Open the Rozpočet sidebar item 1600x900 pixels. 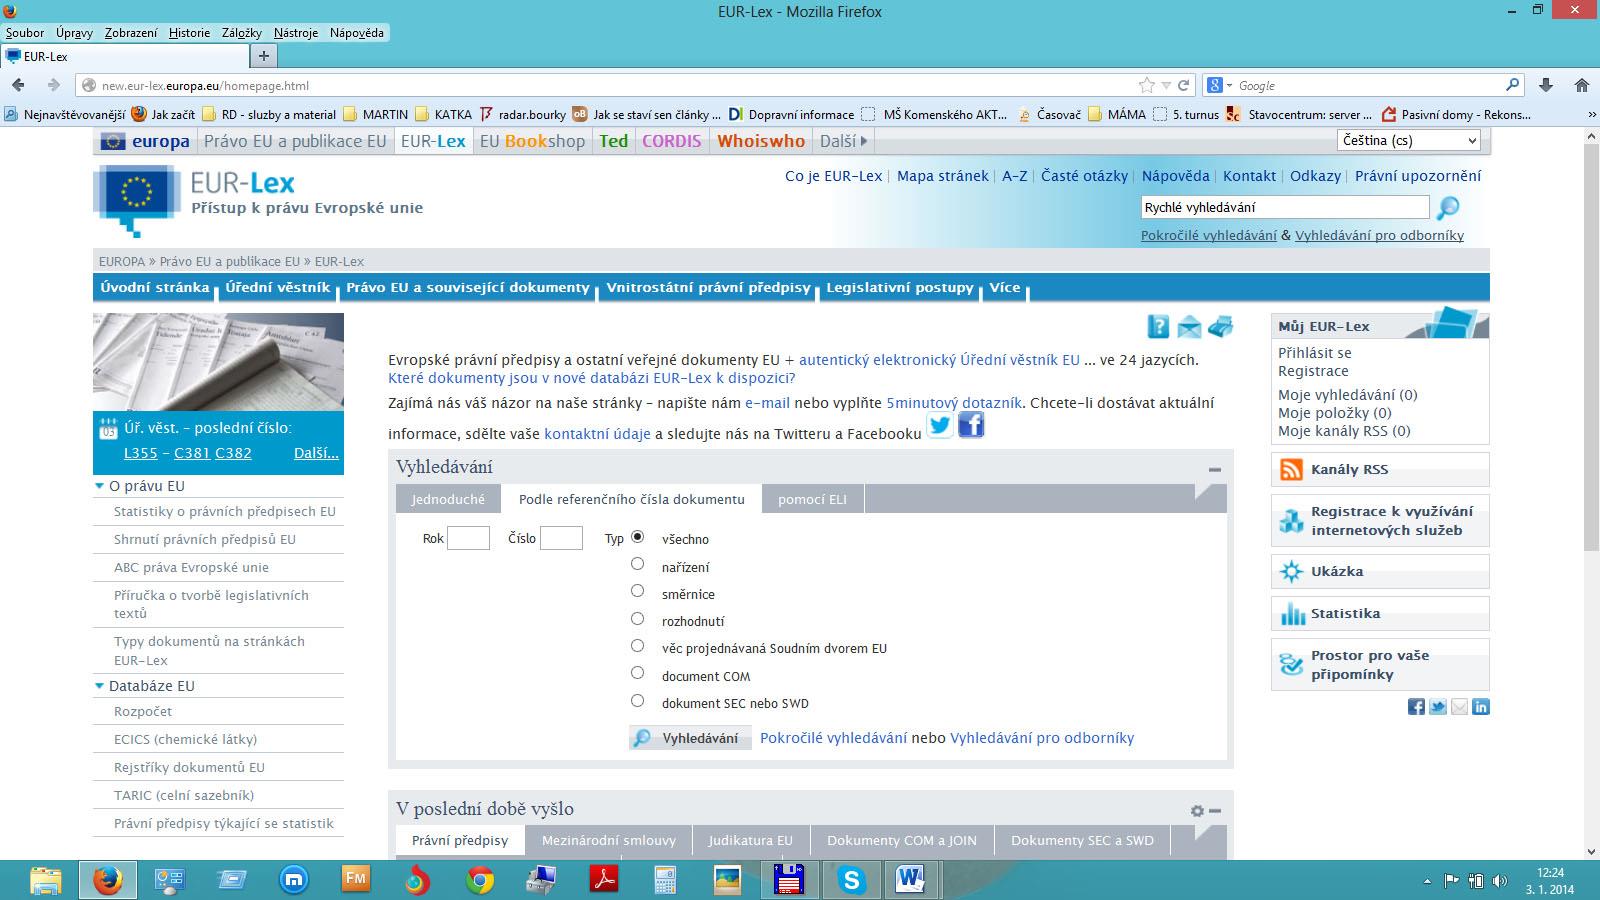pos(143,712)
